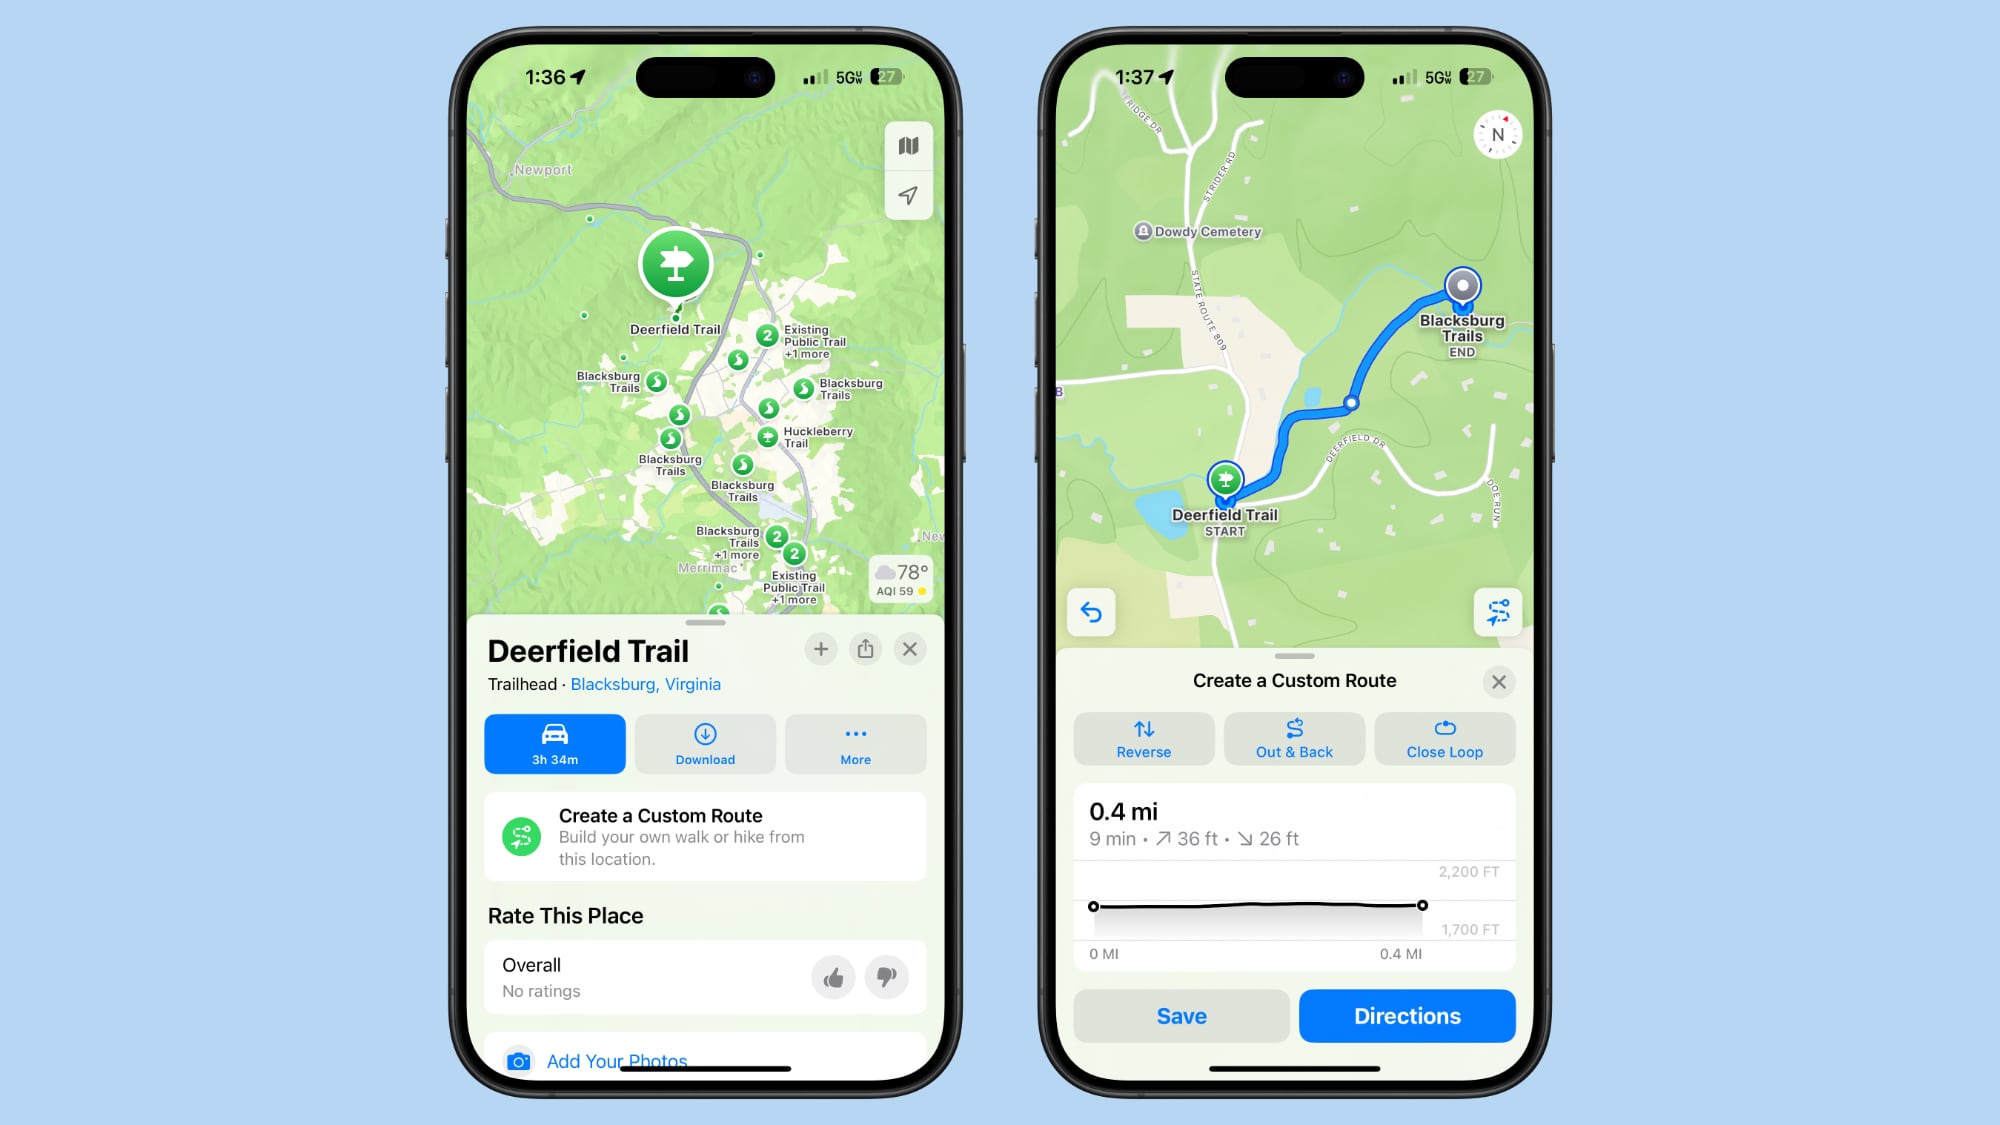Click the Create a Custom Route icon
The image size is (2000, 1125).
[x=523, y=835]
